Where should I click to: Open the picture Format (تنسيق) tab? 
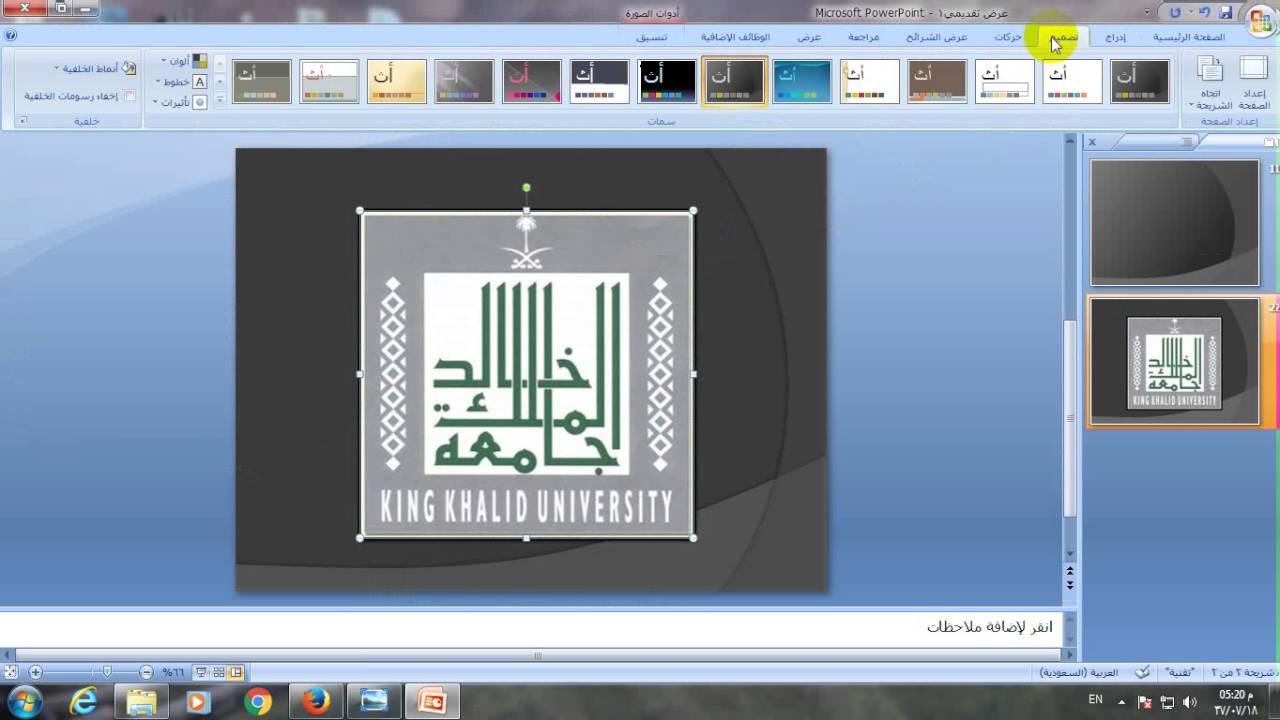(x=652, y=37)
